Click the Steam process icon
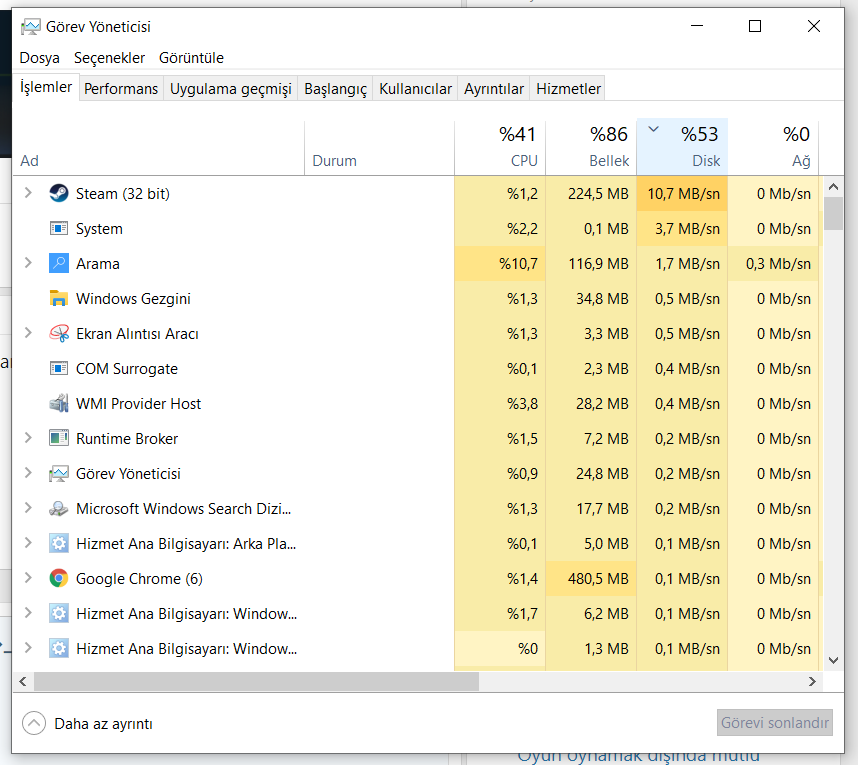Image resolution: width=858 pixels, height=765 pixels. point(59,193)
